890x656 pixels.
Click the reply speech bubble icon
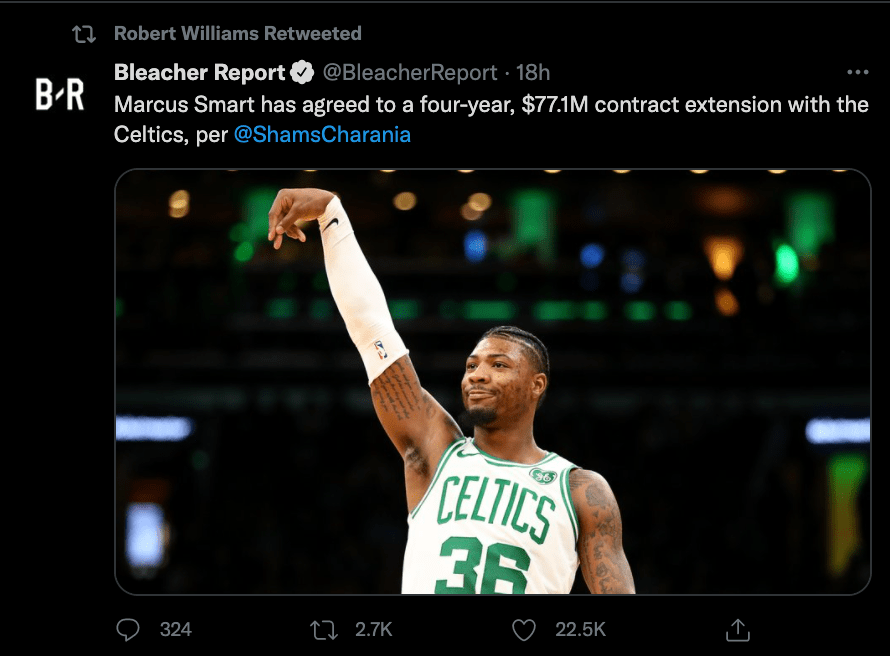[128, 629]
